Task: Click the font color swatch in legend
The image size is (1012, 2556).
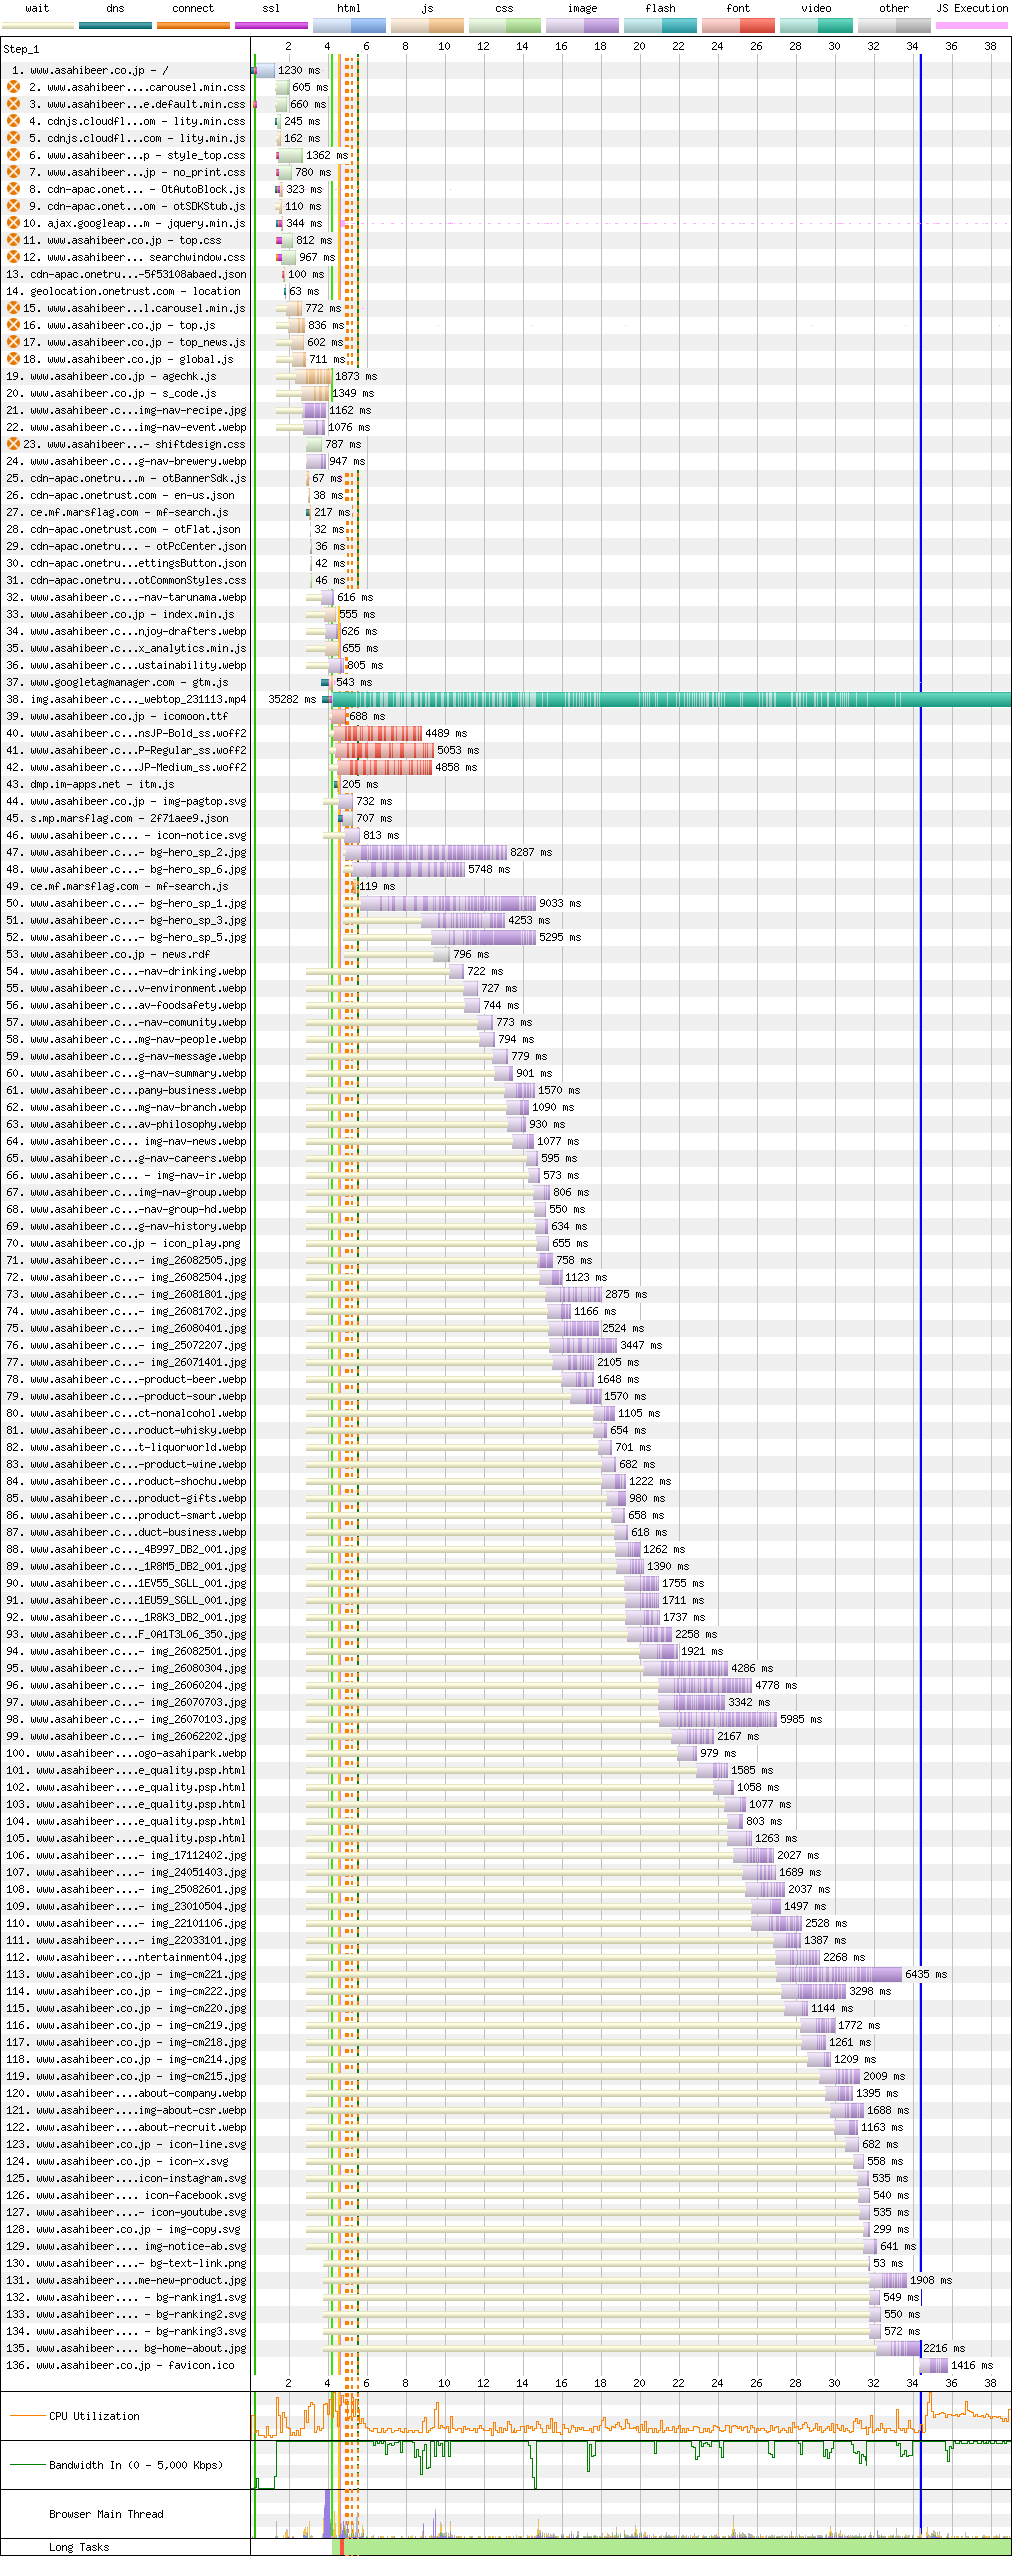Action: [x=738, y=25]
